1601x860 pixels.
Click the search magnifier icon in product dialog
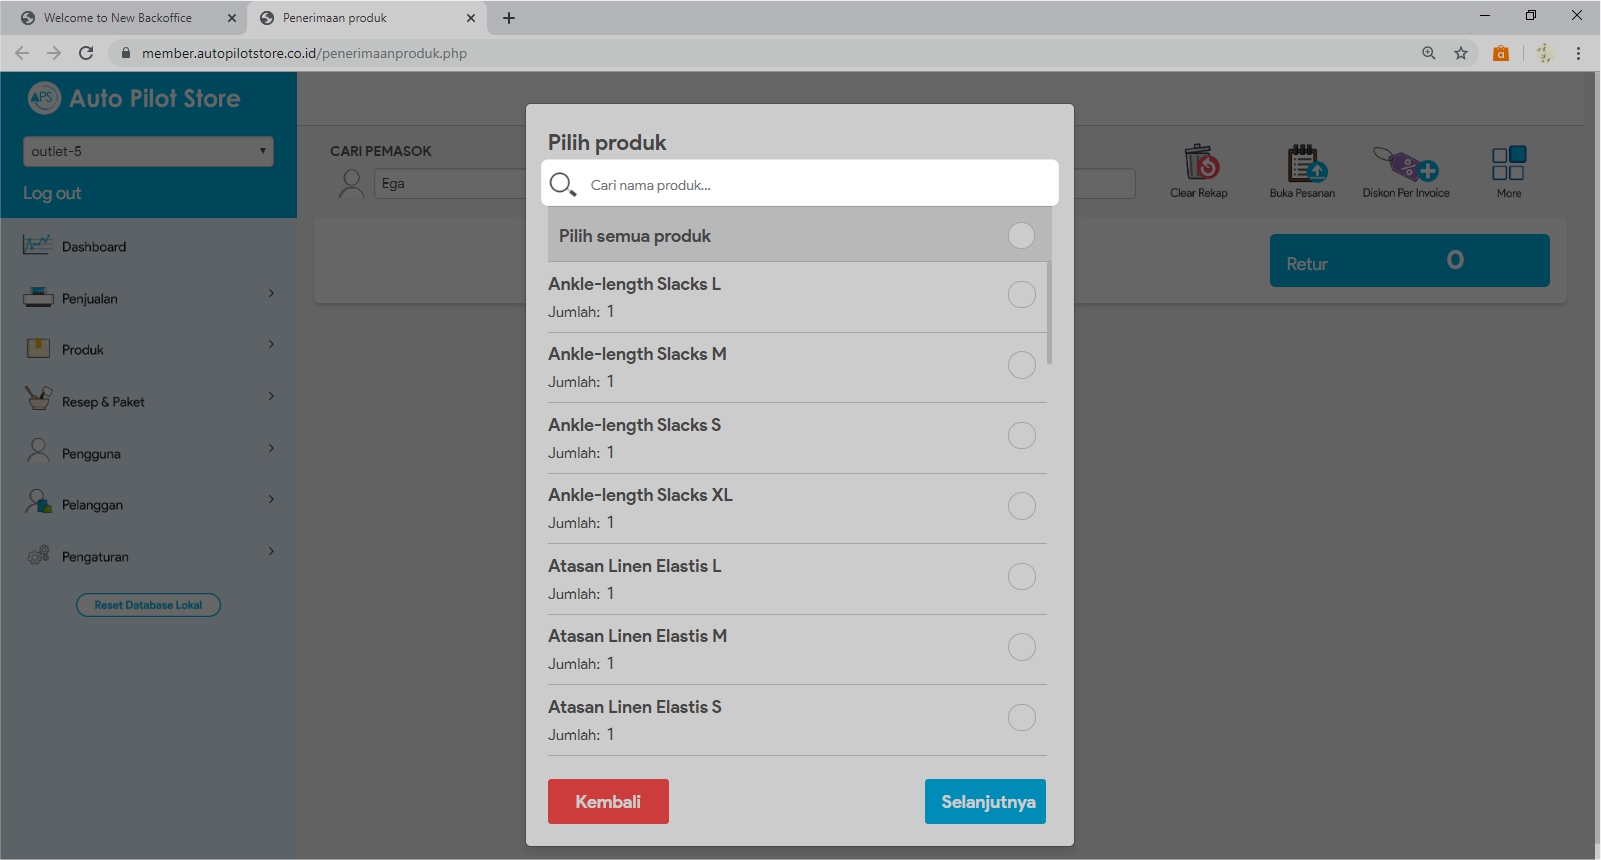tap(563, 184)
